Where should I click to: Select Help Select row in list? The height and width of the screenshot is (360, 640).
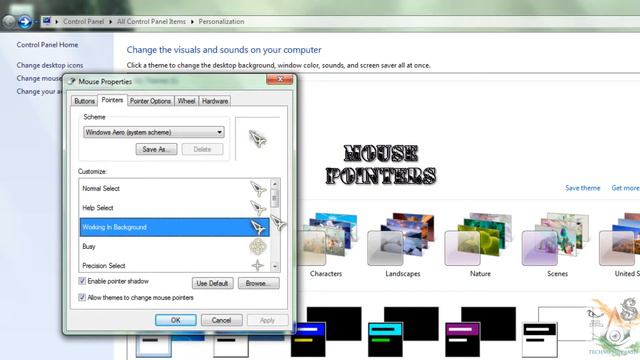(175, 208)
